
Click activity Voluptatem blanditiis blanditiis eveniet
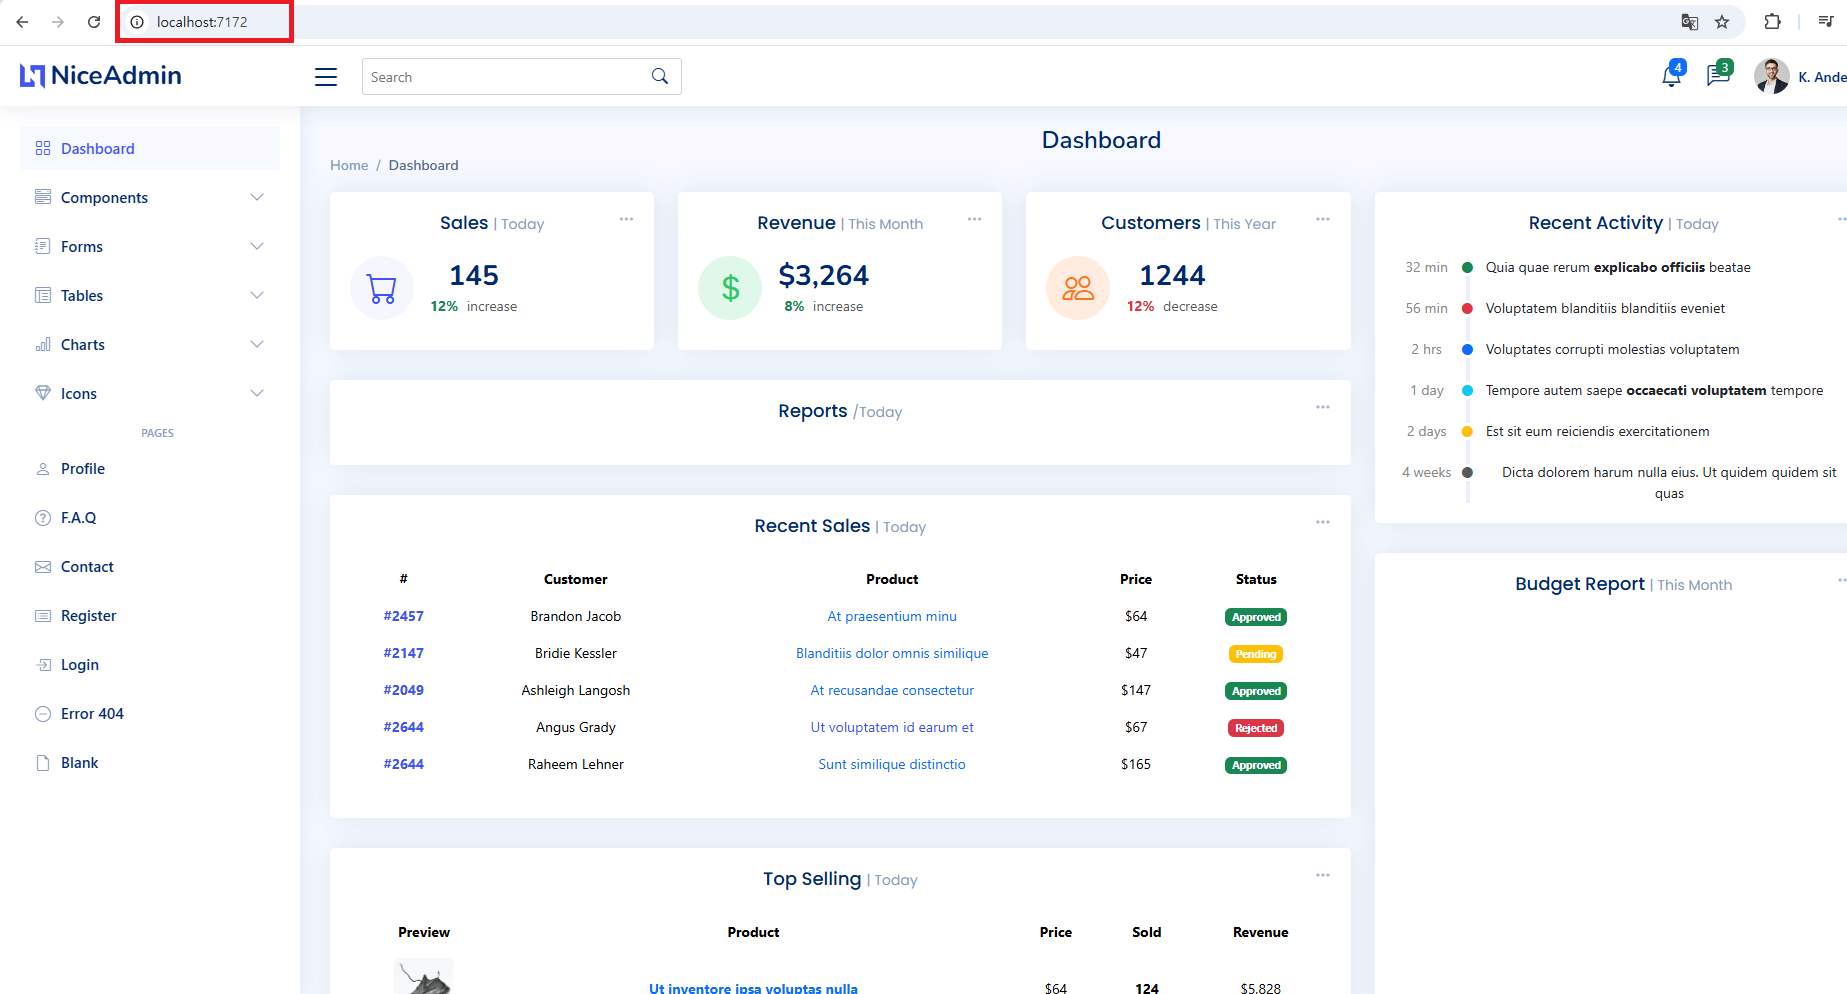point(1605,308)
